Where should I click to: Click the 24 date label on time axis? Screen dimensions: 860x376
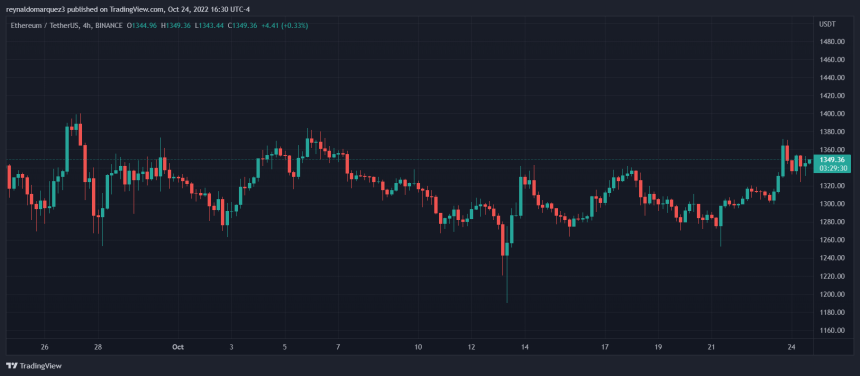coord(791,347)
